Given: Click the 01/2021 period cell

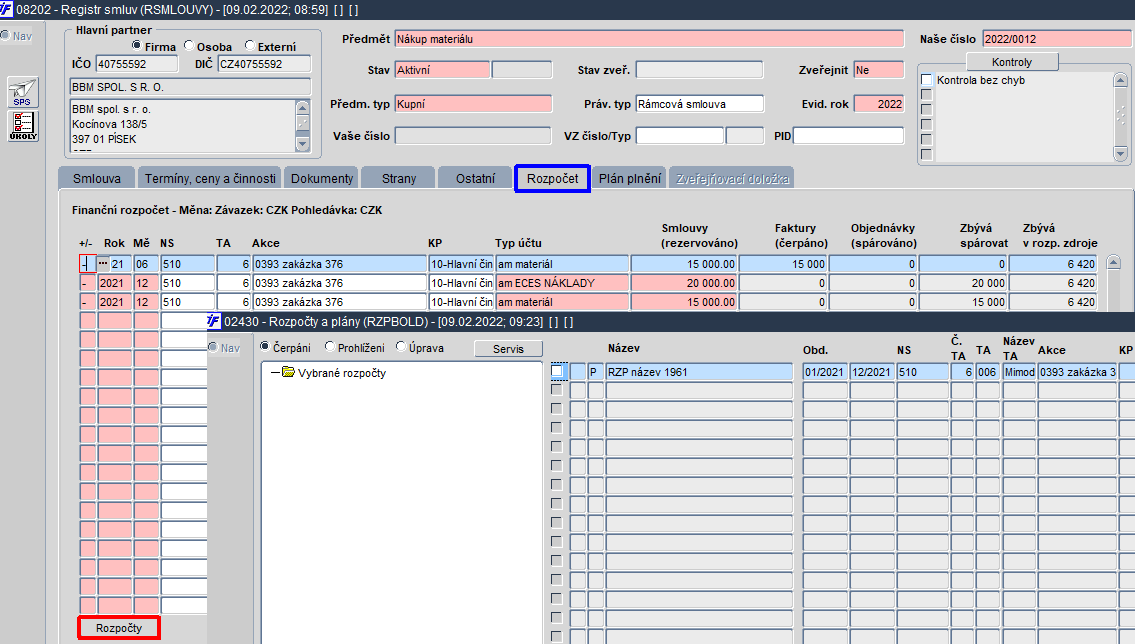Looking at the screenshot, I should point(825,372).
